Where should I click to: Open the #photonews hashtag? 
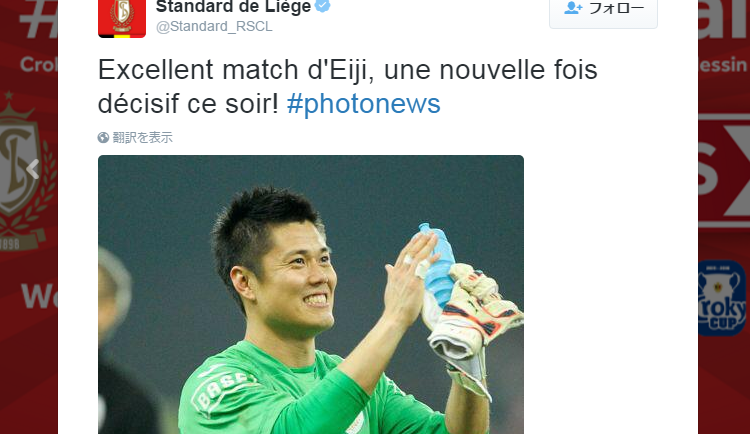363,103
